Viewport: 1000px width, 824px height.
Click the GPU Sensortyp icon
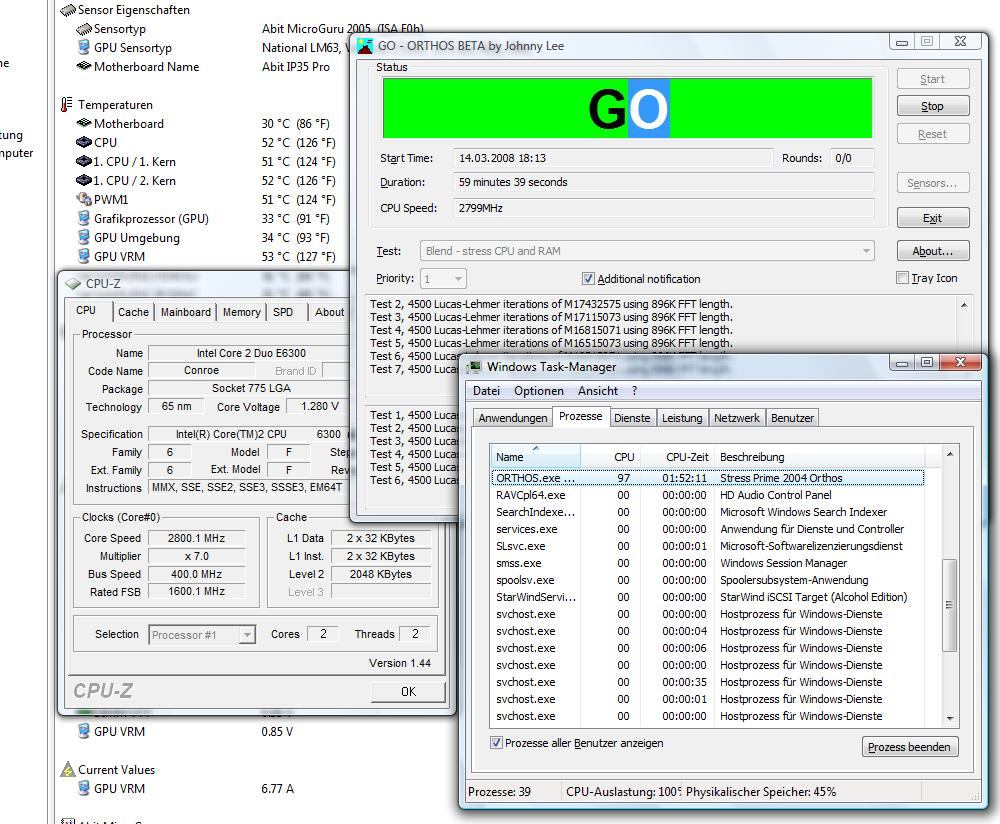pos(84,47)
